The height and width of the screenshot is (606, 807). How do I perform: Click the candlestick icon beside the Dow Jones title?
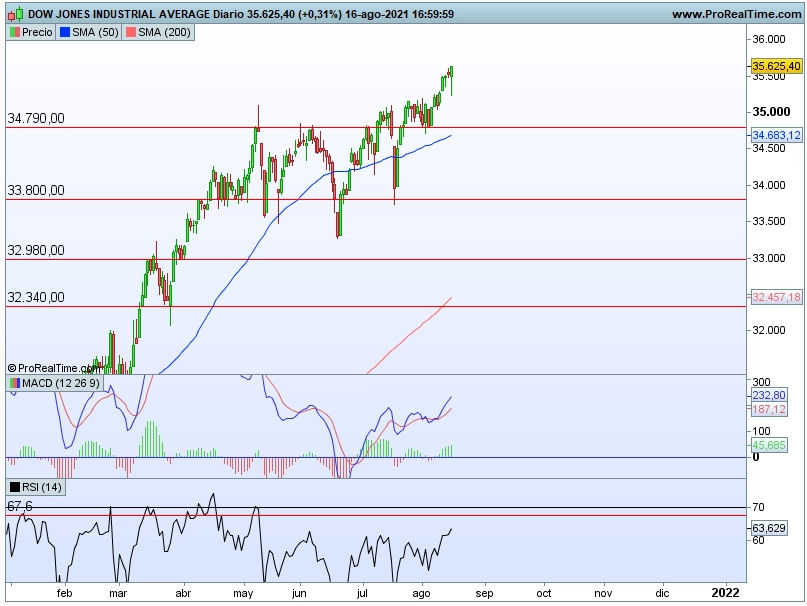click(x=16, y=14)
